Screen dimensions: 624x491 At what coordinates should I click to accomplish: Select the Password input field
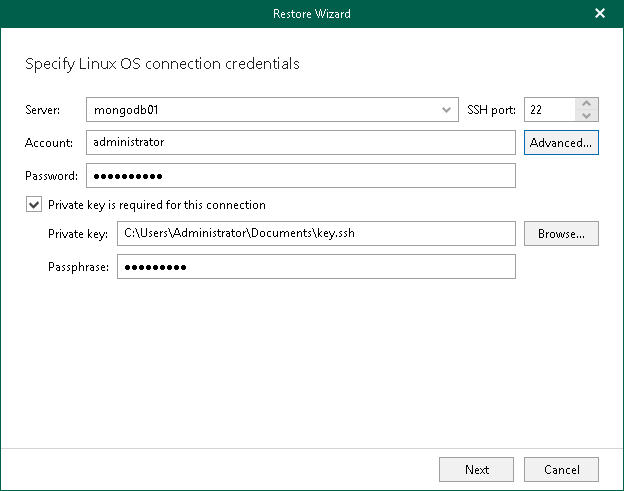click(300, 176)
